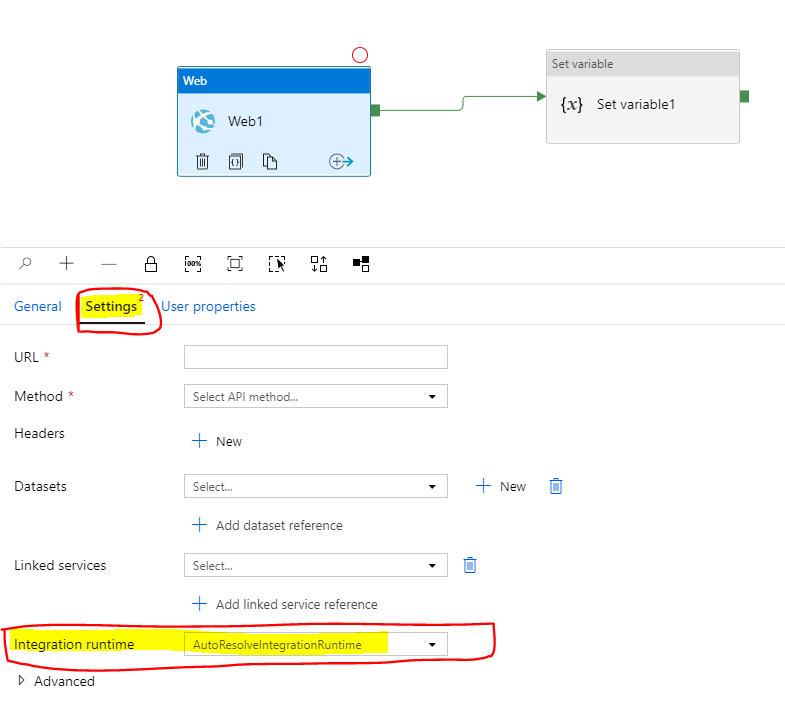
Task: Zoom out the pipeline canvas
Action: pyautogui.click(x=109, y=264)
